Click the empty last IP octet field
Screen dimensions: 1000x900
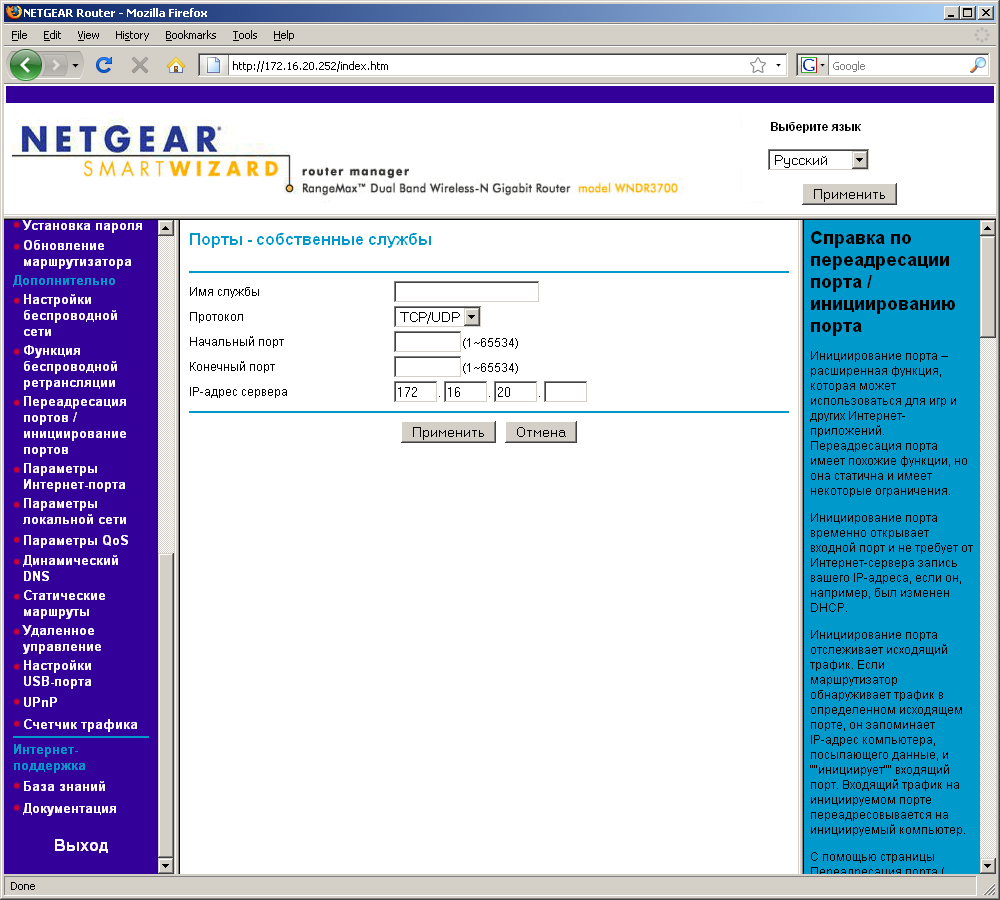[566, 392]
